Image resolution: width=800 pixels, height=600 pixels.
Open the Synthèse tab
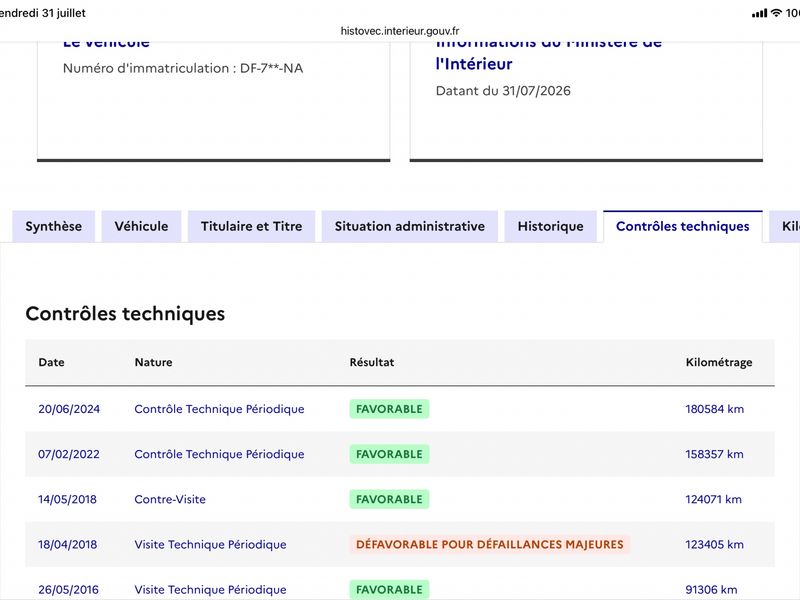click(54, 226)
